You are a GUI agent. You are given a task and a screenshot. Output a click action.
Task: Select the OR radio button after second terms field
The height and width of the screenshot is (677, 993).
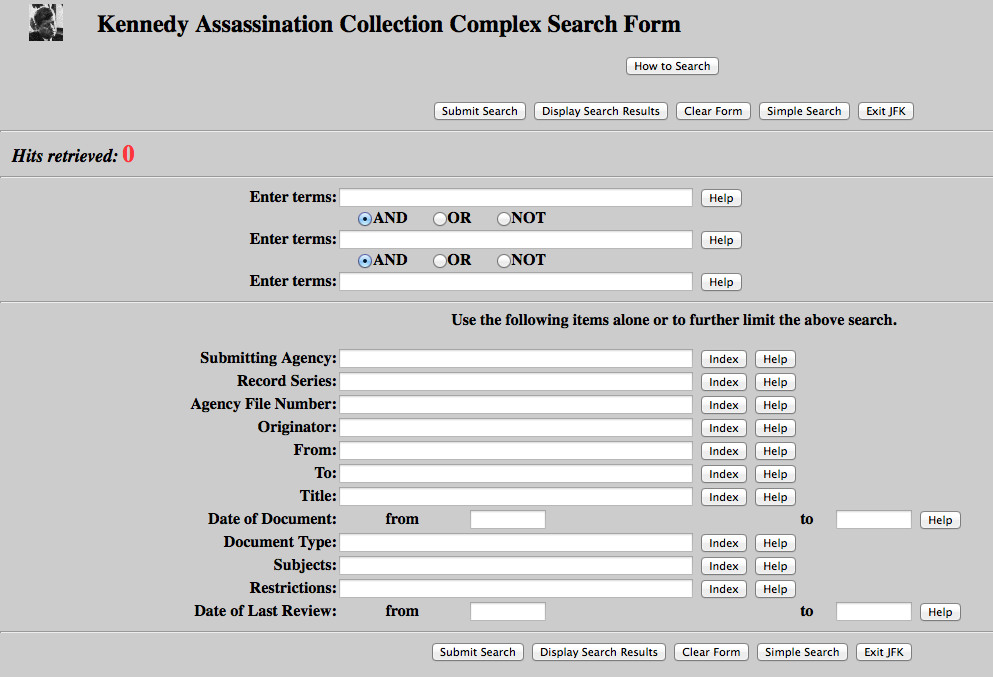pyautogui.click(x=440, y=260)
